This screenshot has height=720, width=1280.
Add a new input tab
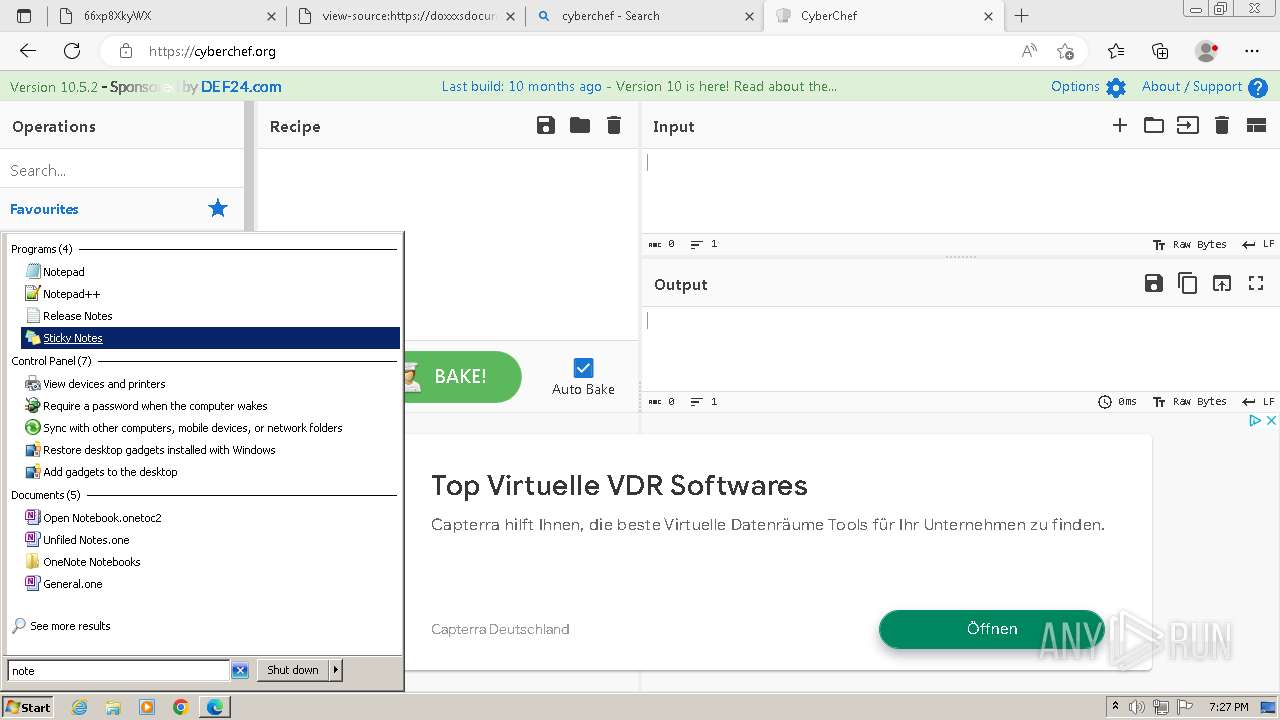pyautogui.click(x=1120, y=125)
